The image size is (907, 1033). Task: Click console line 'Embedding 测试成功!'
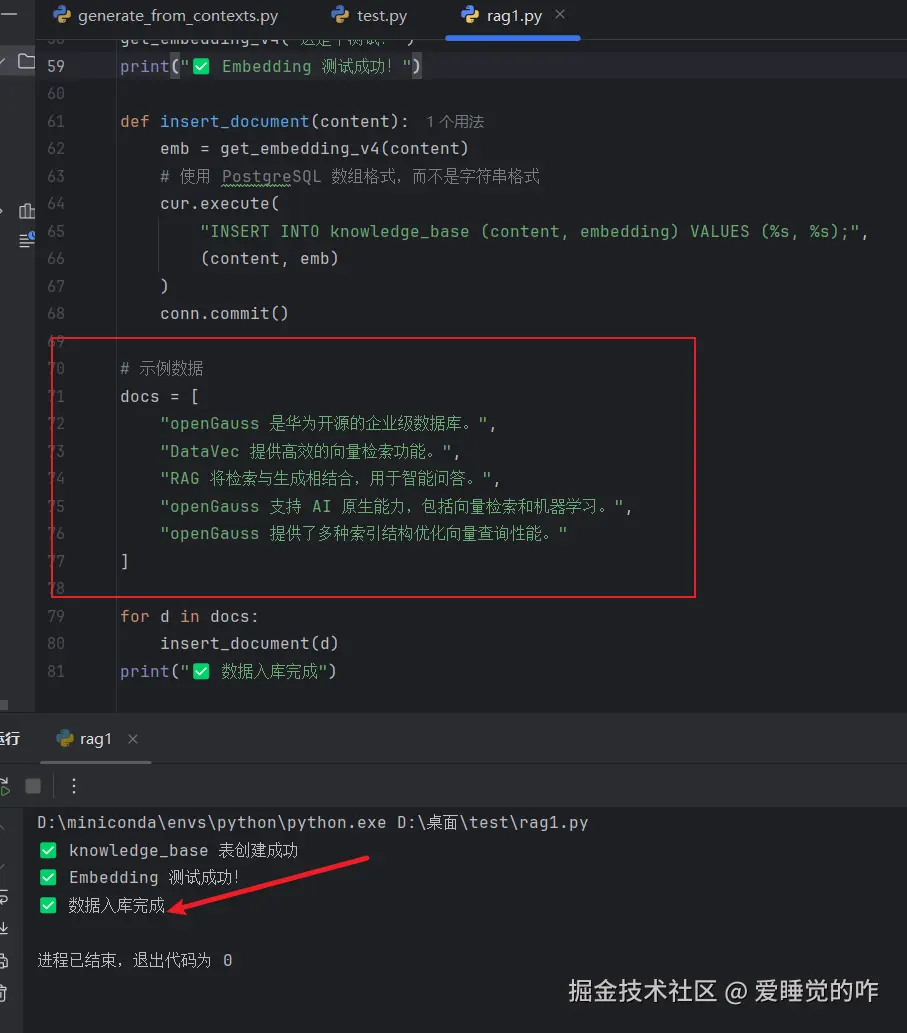pos(140,878)
